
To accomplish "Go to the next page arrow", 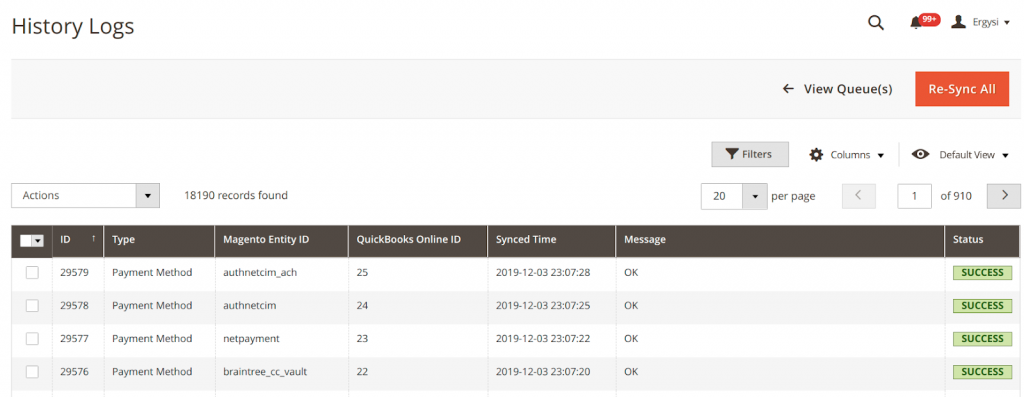I will pos(1004,196).
